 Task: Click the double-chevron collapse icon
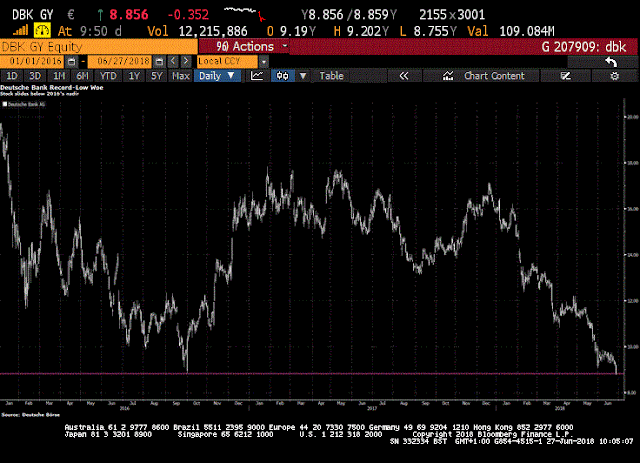(x=404, y=76)
